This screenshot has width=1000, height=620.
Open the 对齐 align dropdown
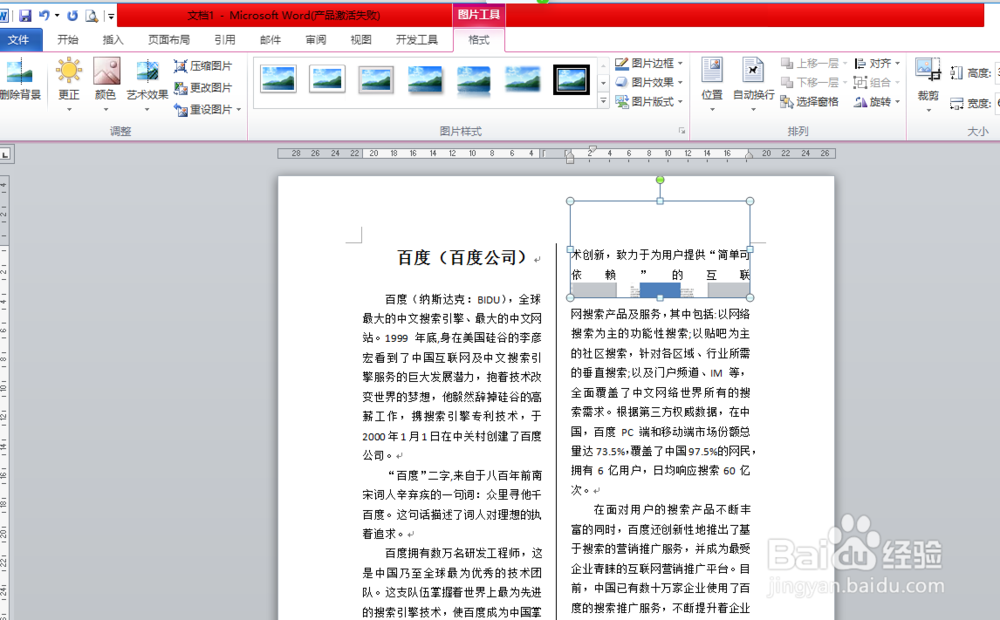tap(876, 63)
